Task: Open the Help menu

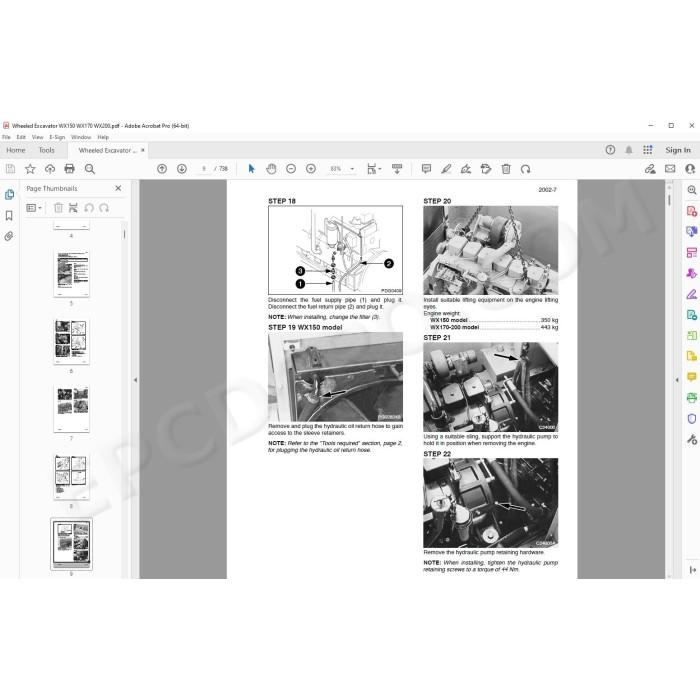Action: click(x=103, y=137)
